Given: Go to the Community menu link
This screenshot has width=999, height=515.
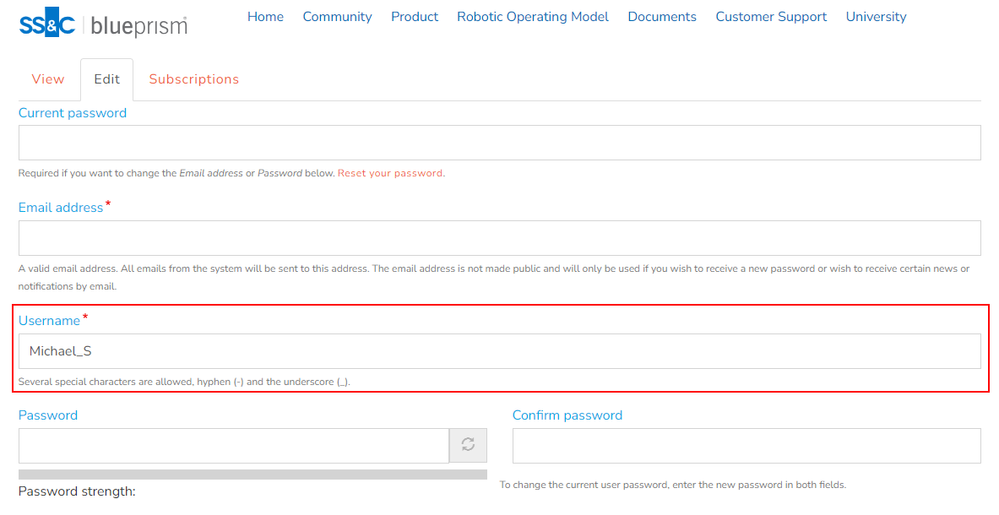Looking at the screenshot, I should coord(337,17).
